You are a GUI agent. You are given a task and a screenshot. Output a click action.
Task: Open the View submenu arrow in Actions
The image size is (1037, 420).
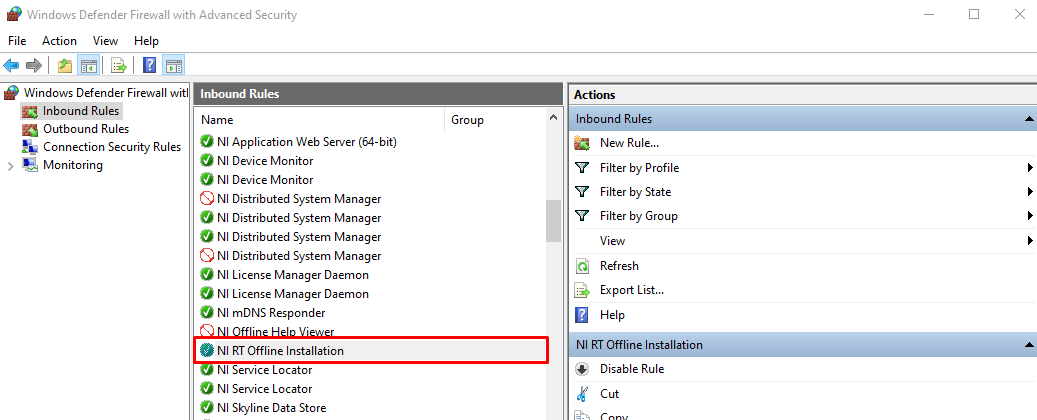[1030, 241]
